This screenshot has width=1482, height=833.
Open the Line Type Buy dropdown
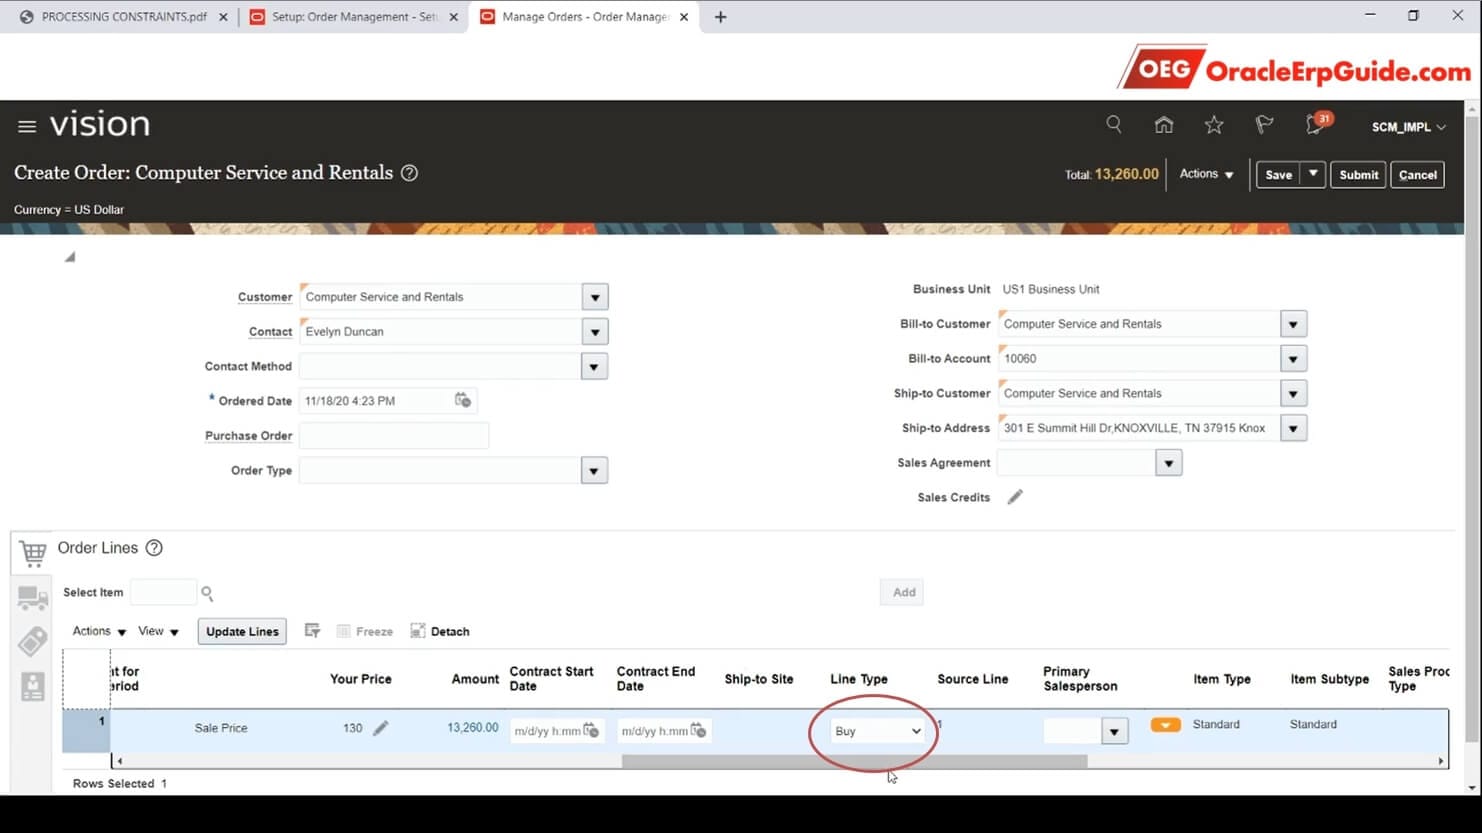point(878,731)
